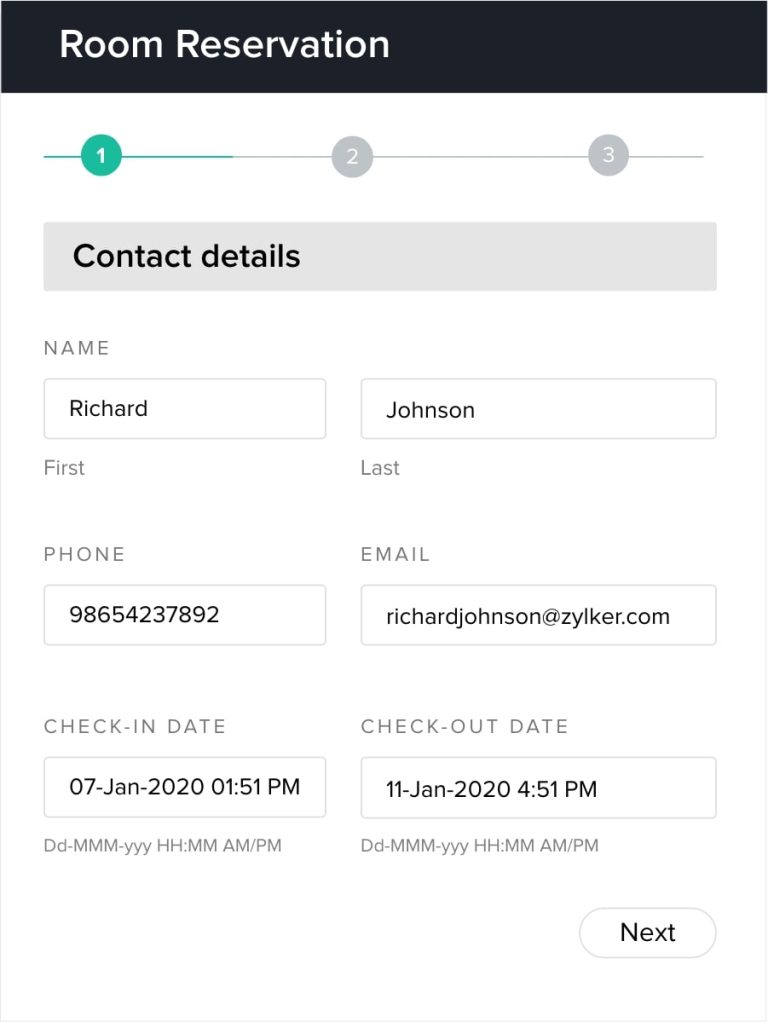Click the Email field with richardjohnson@zylker.com
This screenshot has width=768, height=1022.
tap(538, 616)
